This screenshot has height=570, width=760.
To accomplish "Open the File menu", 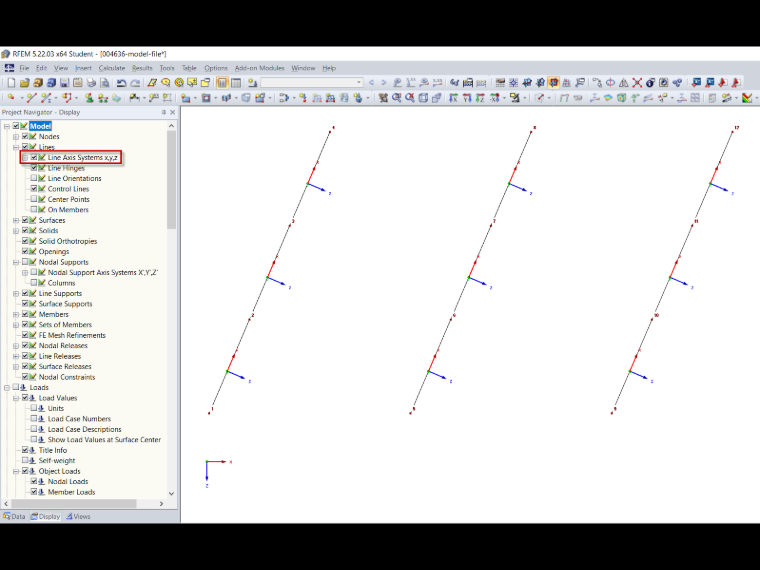I will [x=24, y=68].
